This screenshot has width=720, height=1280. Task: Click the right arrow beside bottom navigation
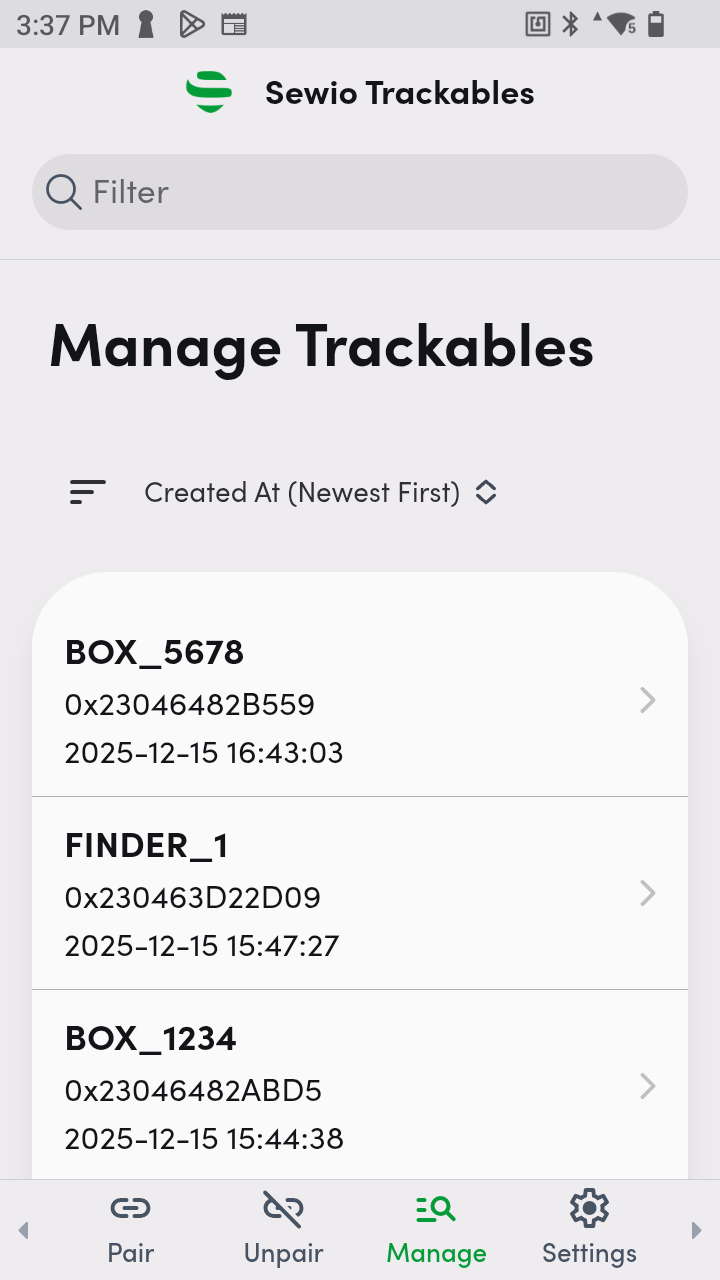(696, 1230)
